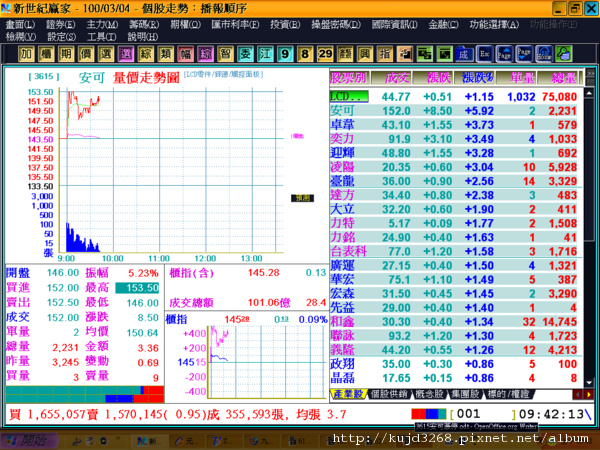600x450 pixels.
Task: Click the 櫃 toolbar icon
Action: (46, 54)
